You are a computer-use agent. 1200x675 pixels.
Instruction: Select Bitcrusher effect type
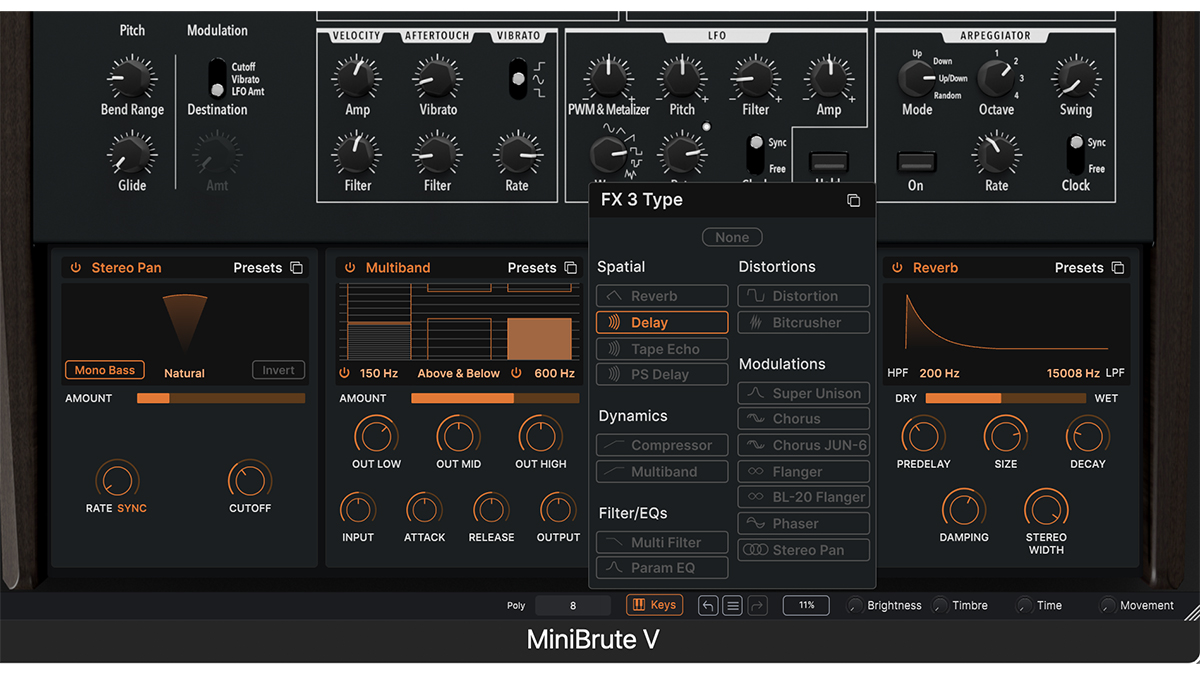pos(804,323)
